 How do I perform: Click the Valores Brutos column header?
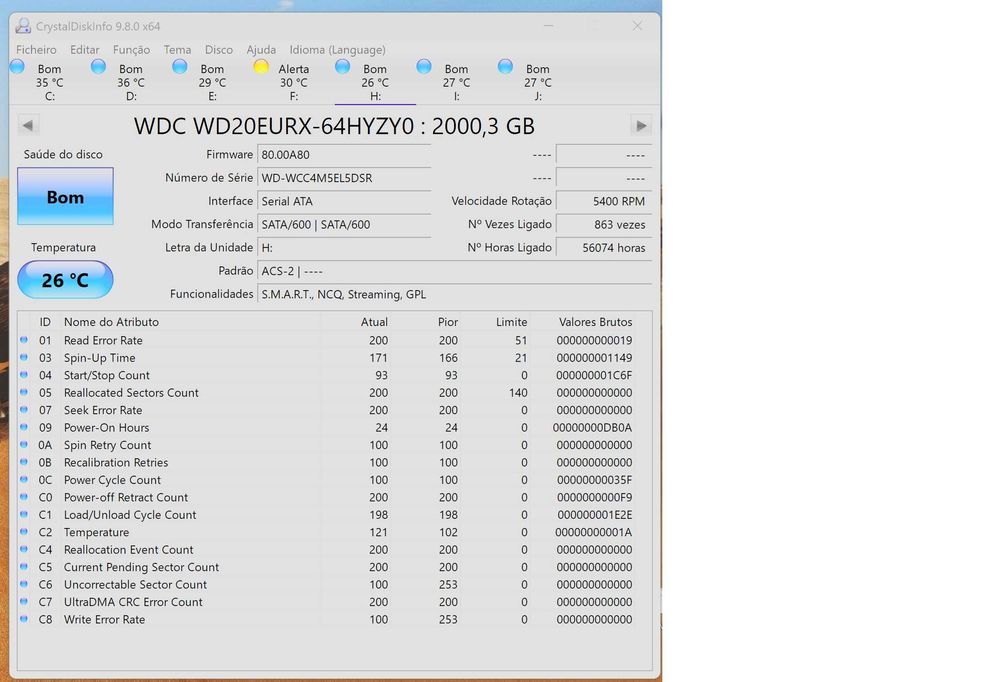click(596, 322)
